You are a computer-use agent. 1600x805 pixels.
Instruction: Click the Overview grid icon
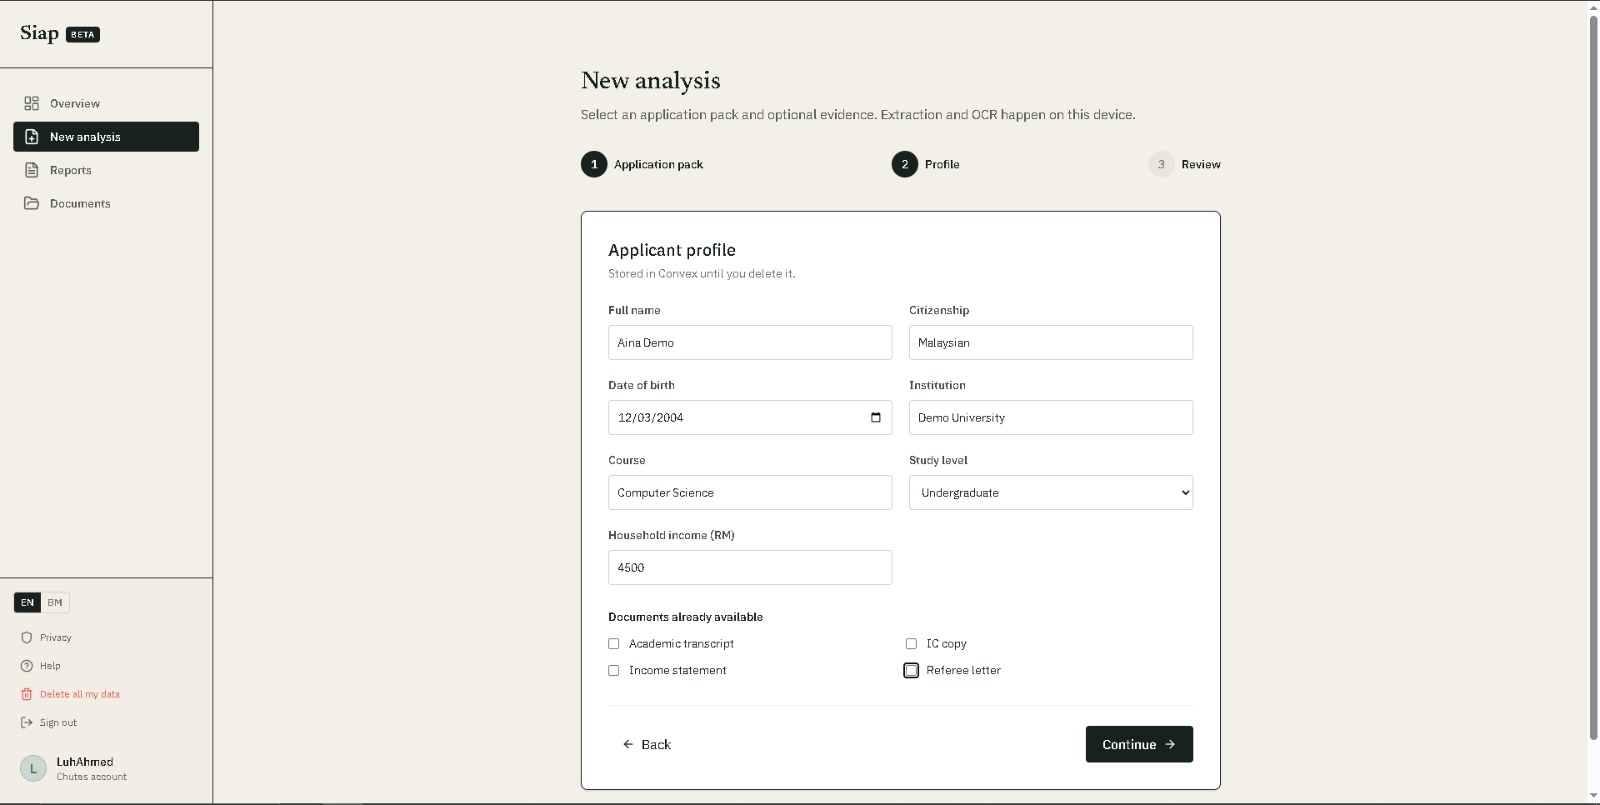point(32,103)
